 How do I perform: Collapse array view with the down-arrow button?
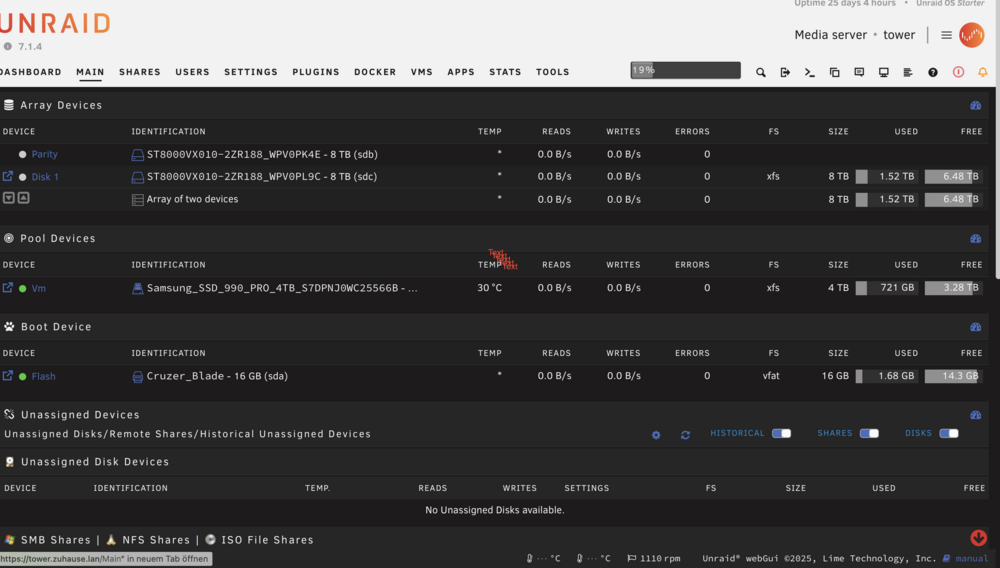pos(8,198)
